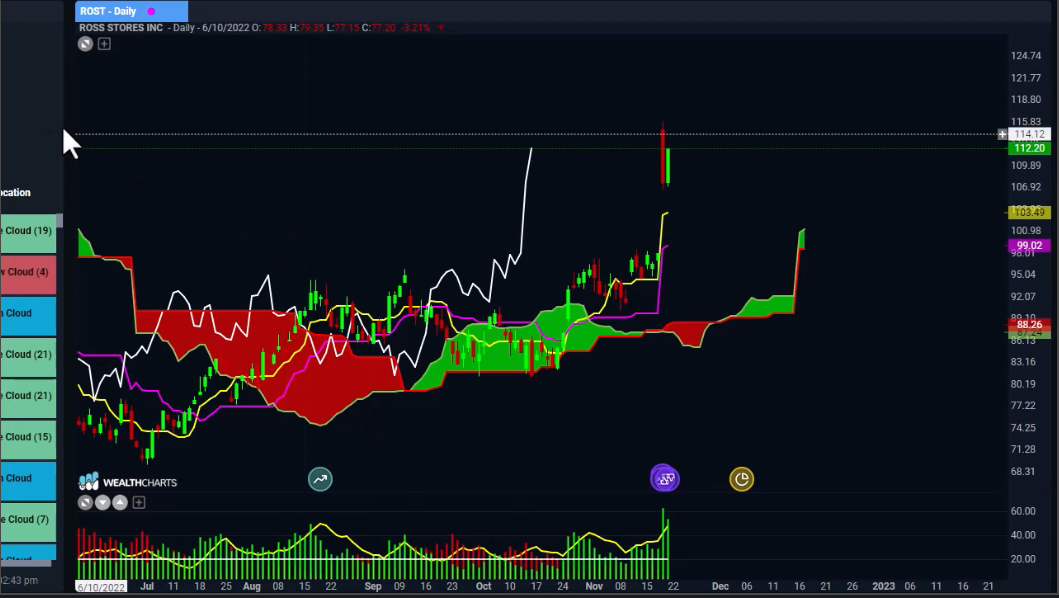The height and width of the screenshot is (598, 1059).
Task: Select the green Cloud (7) row
Action: [x=28, y=522]
